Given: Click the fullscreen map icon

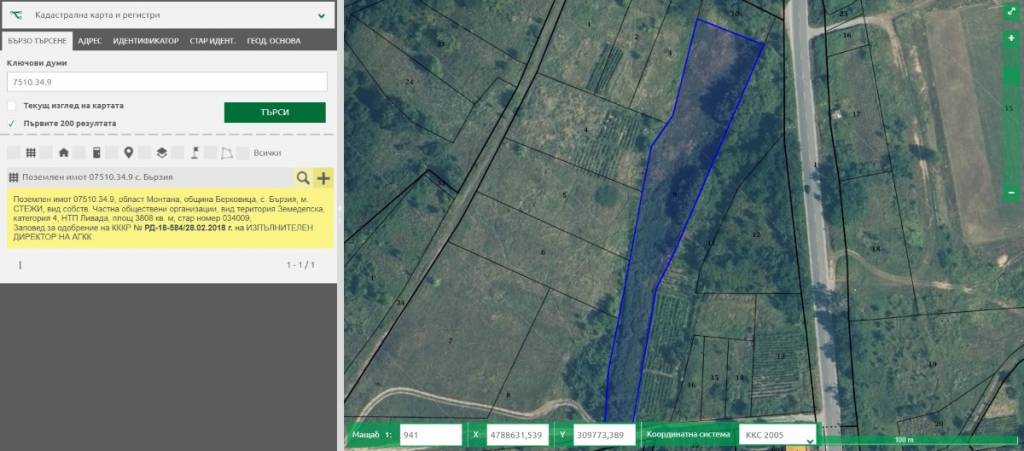Looking at the screenshot, I should pos(1012,13).
